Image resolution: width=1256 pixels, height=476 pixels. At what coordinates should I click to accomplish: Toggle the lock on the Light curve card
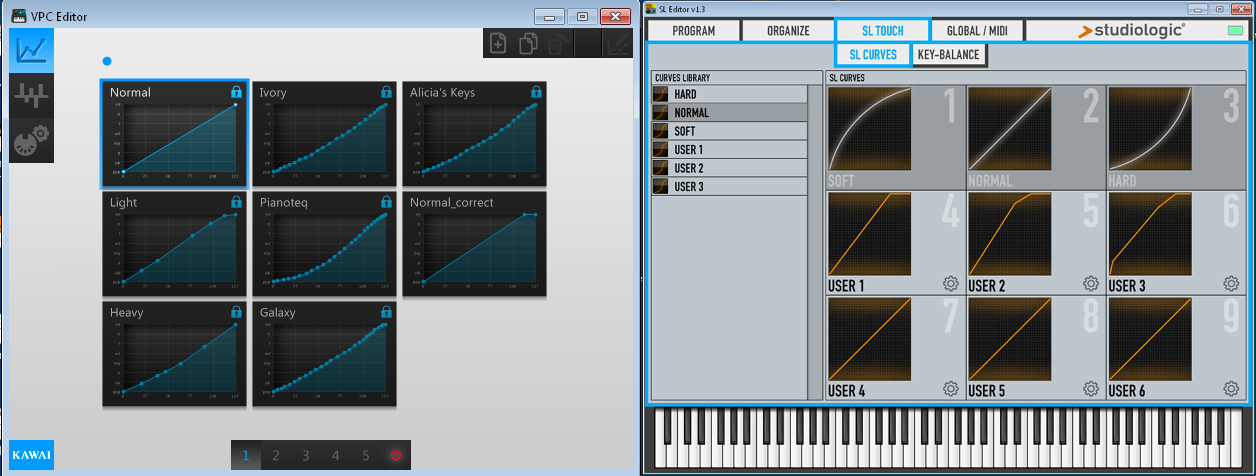(x=236, y=202)
